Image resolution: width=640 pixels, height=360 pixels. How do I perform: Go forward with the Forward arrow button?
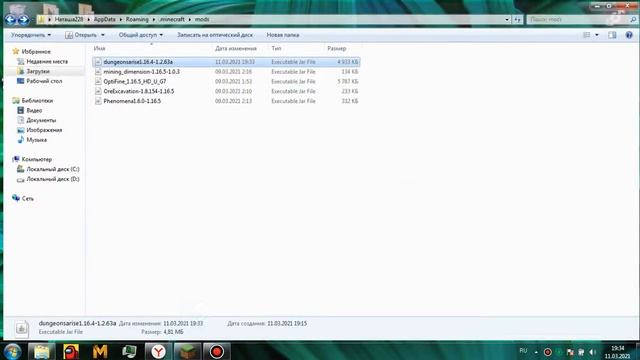pyautogui.click(x=23, y=19)
